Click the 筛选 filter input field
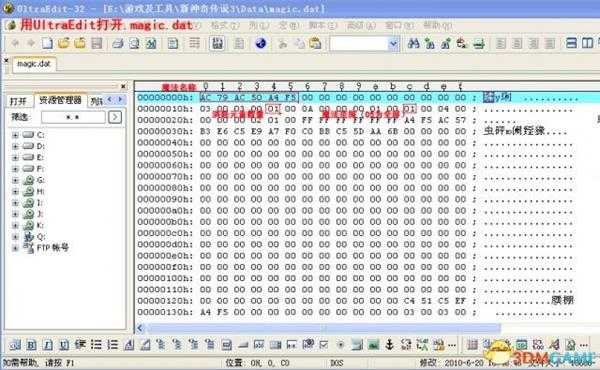The height and width of the screenshot is (370, 600). point(73,117)
